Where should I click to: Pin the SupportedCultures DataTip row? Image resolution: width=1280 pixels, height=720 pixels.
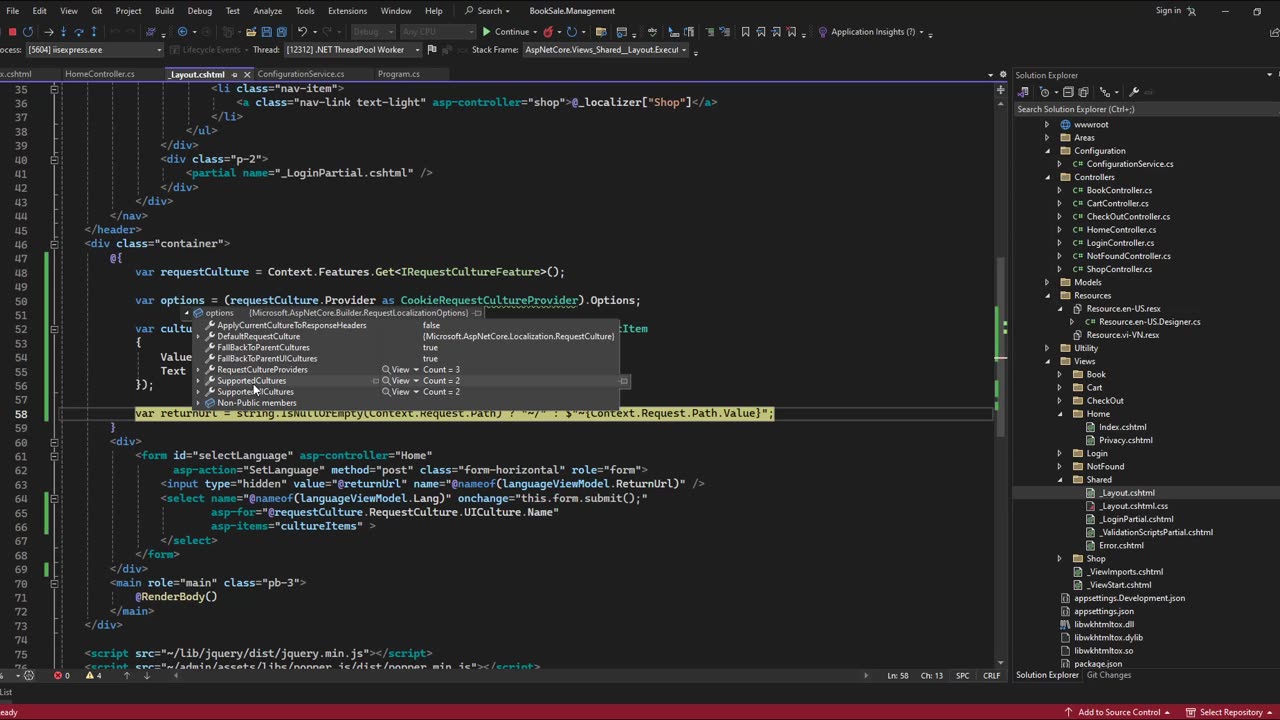click(x=623, y=381)
